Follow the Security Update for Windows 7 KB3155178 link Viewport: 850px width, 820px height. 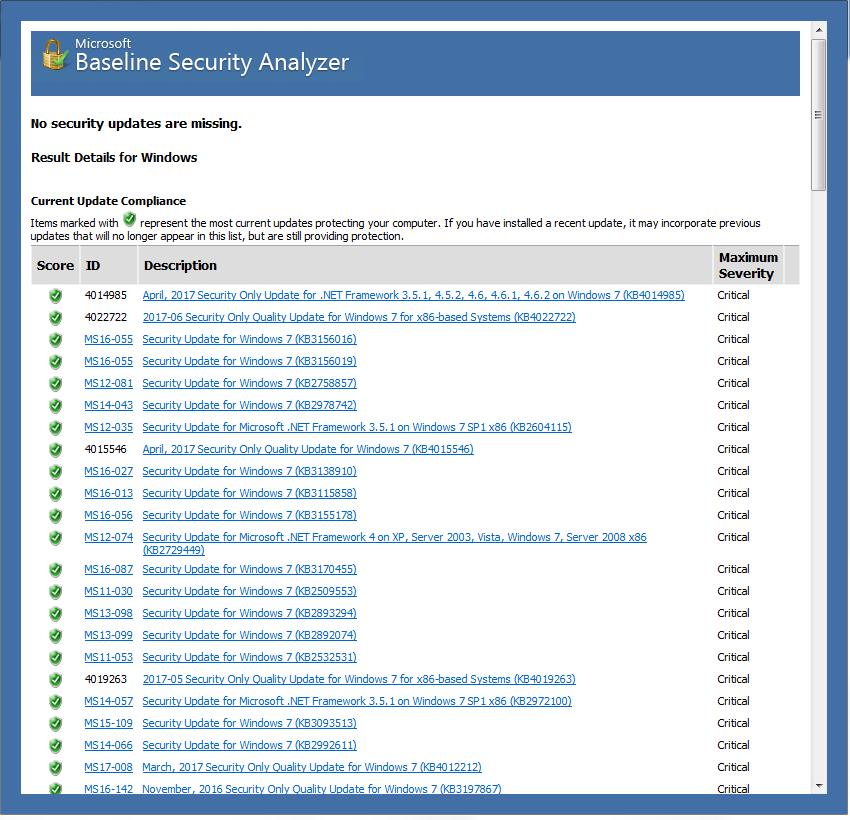point(249,516)
